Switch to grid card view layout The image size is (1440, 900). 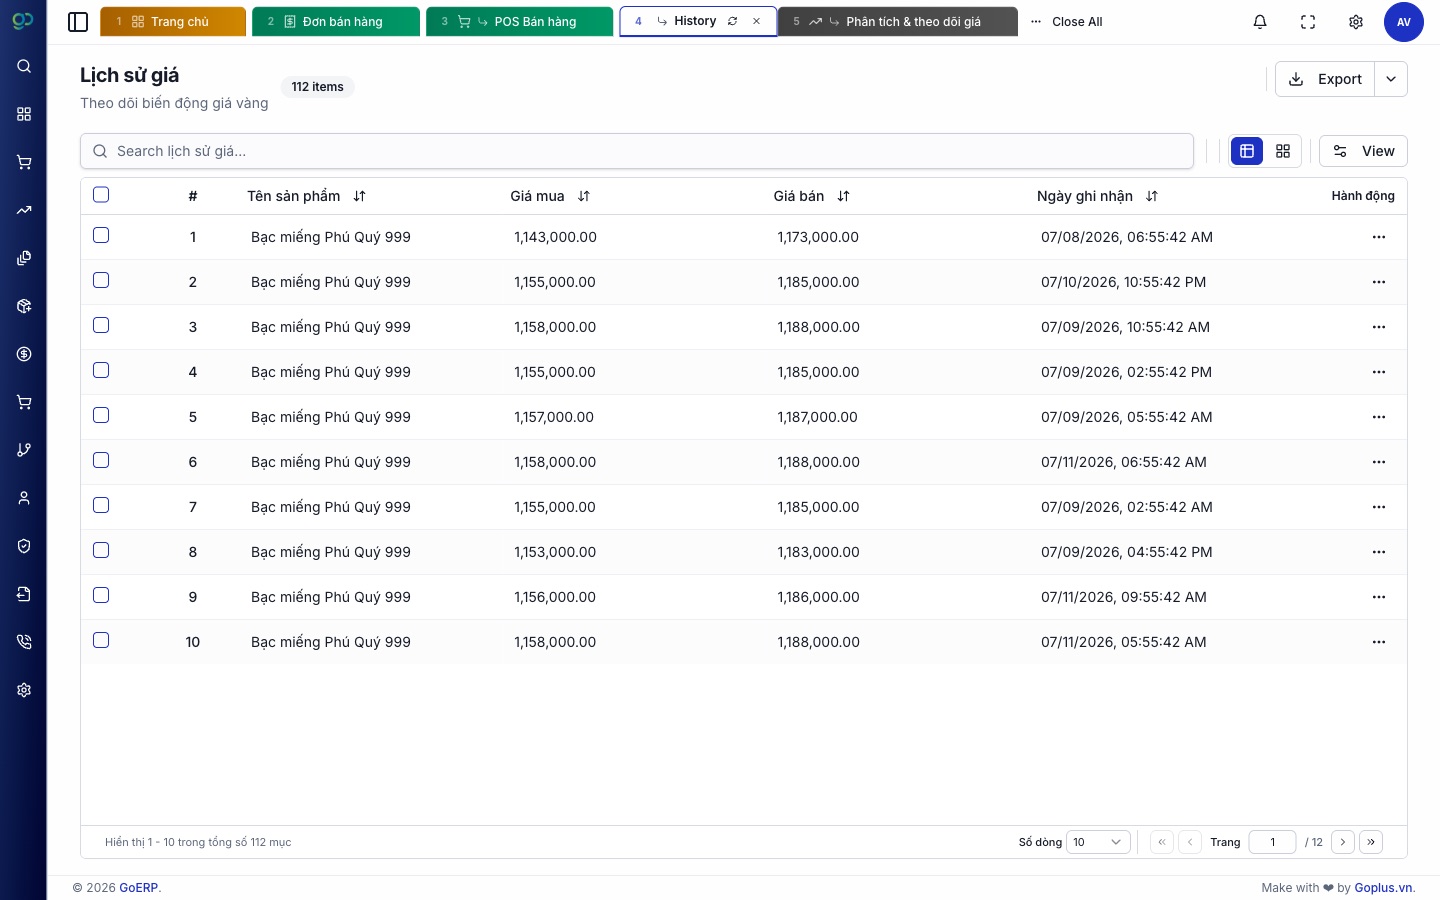1283,151
